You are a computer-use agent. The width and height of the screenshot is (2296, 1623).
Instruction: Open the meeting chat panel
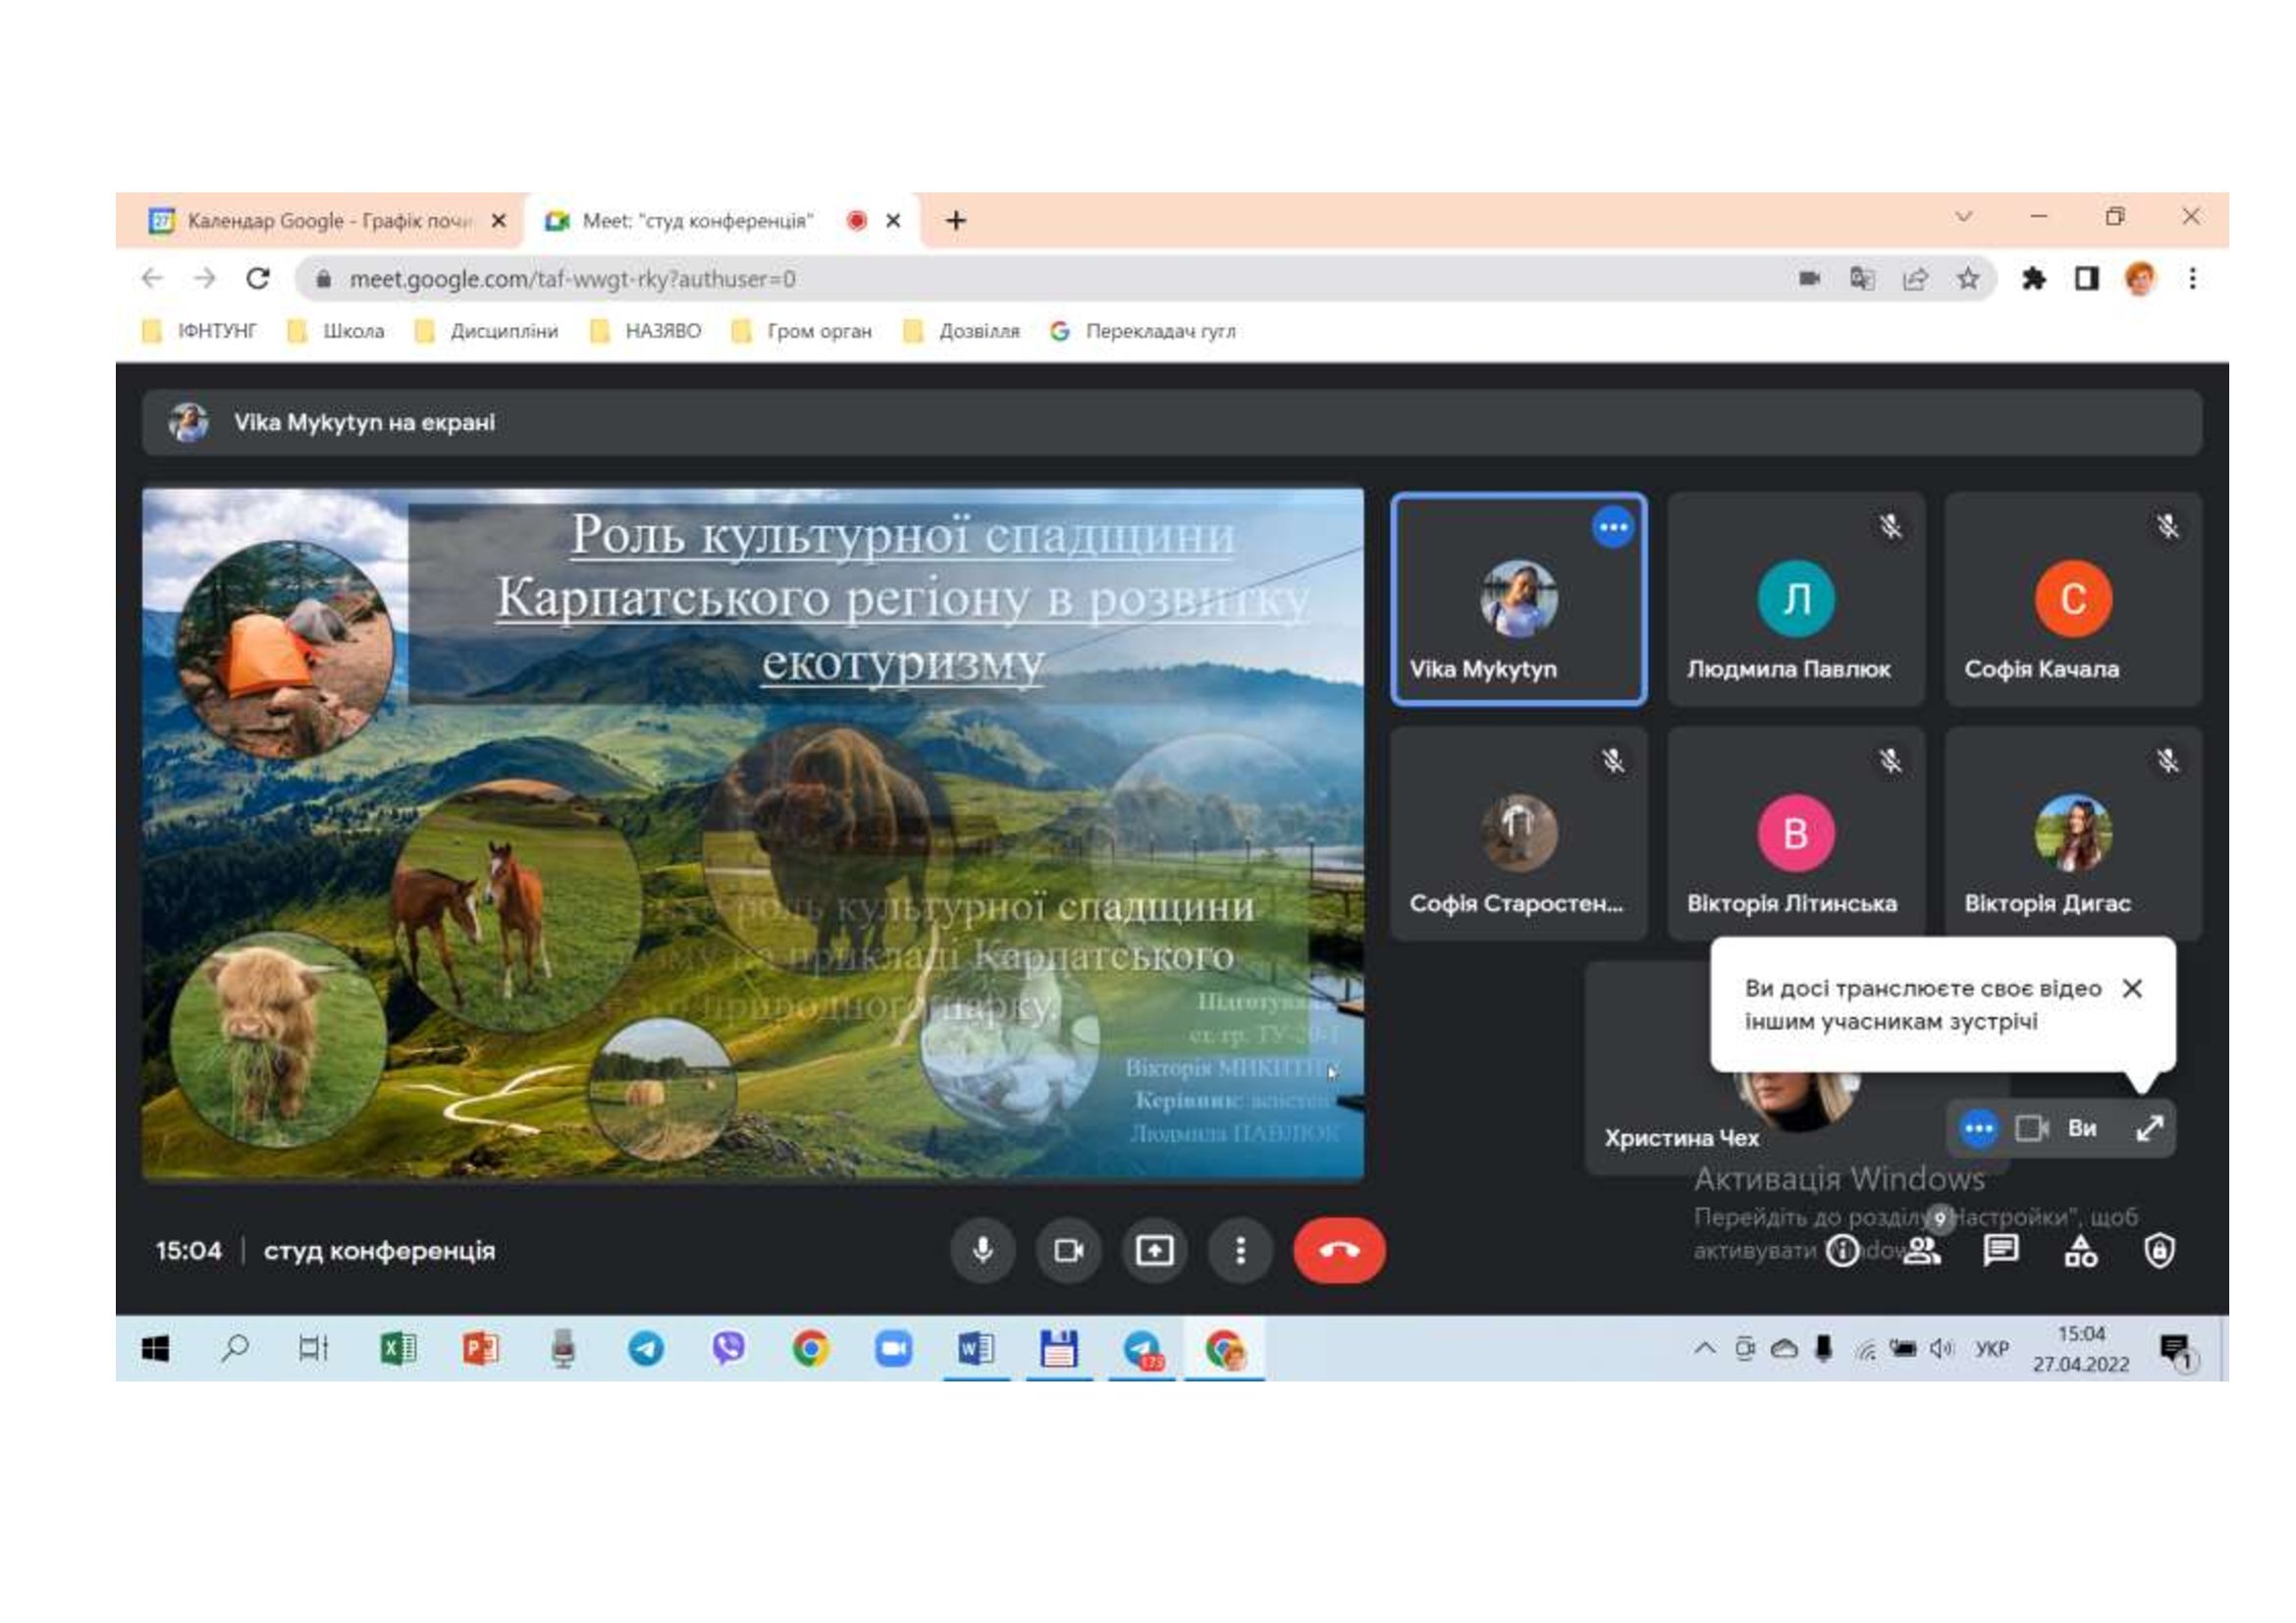(x=2000, y=1250)
